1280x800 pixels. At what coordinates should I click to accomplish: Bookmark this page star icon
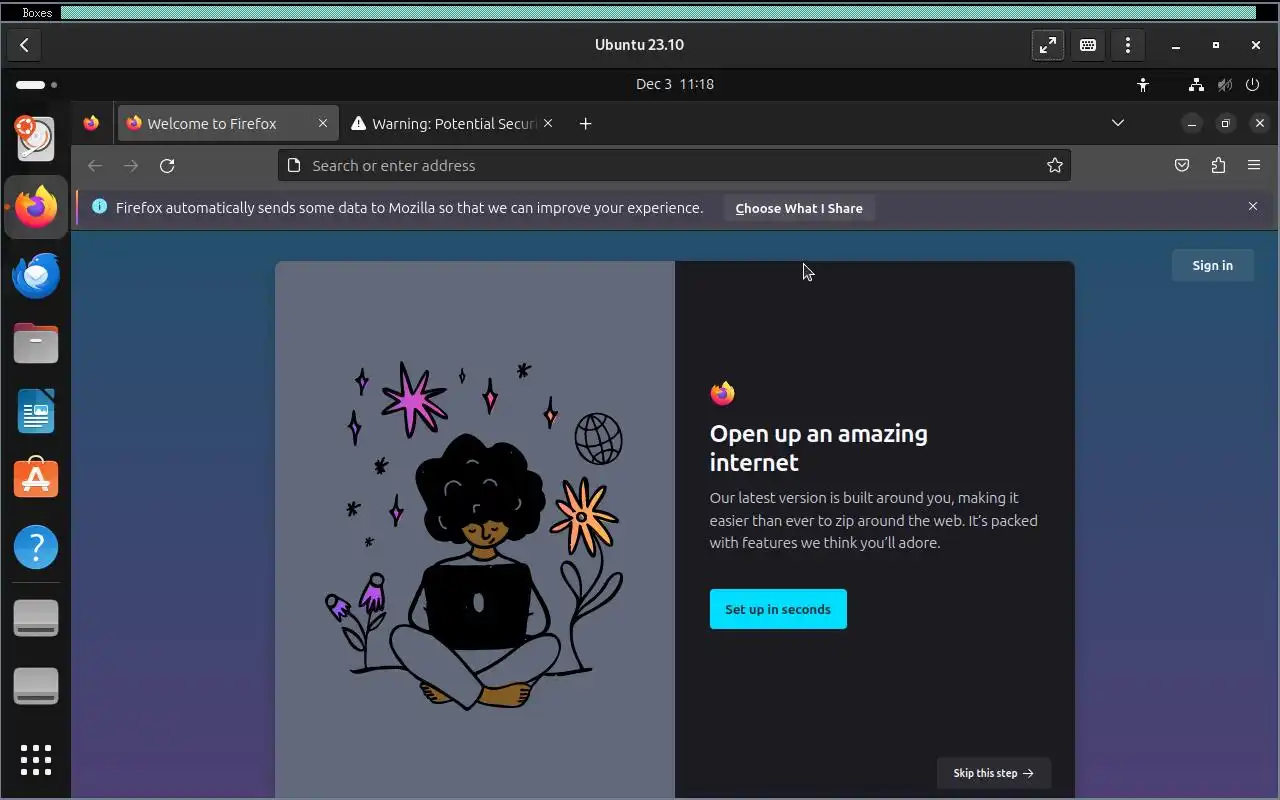coord(1054,166)
